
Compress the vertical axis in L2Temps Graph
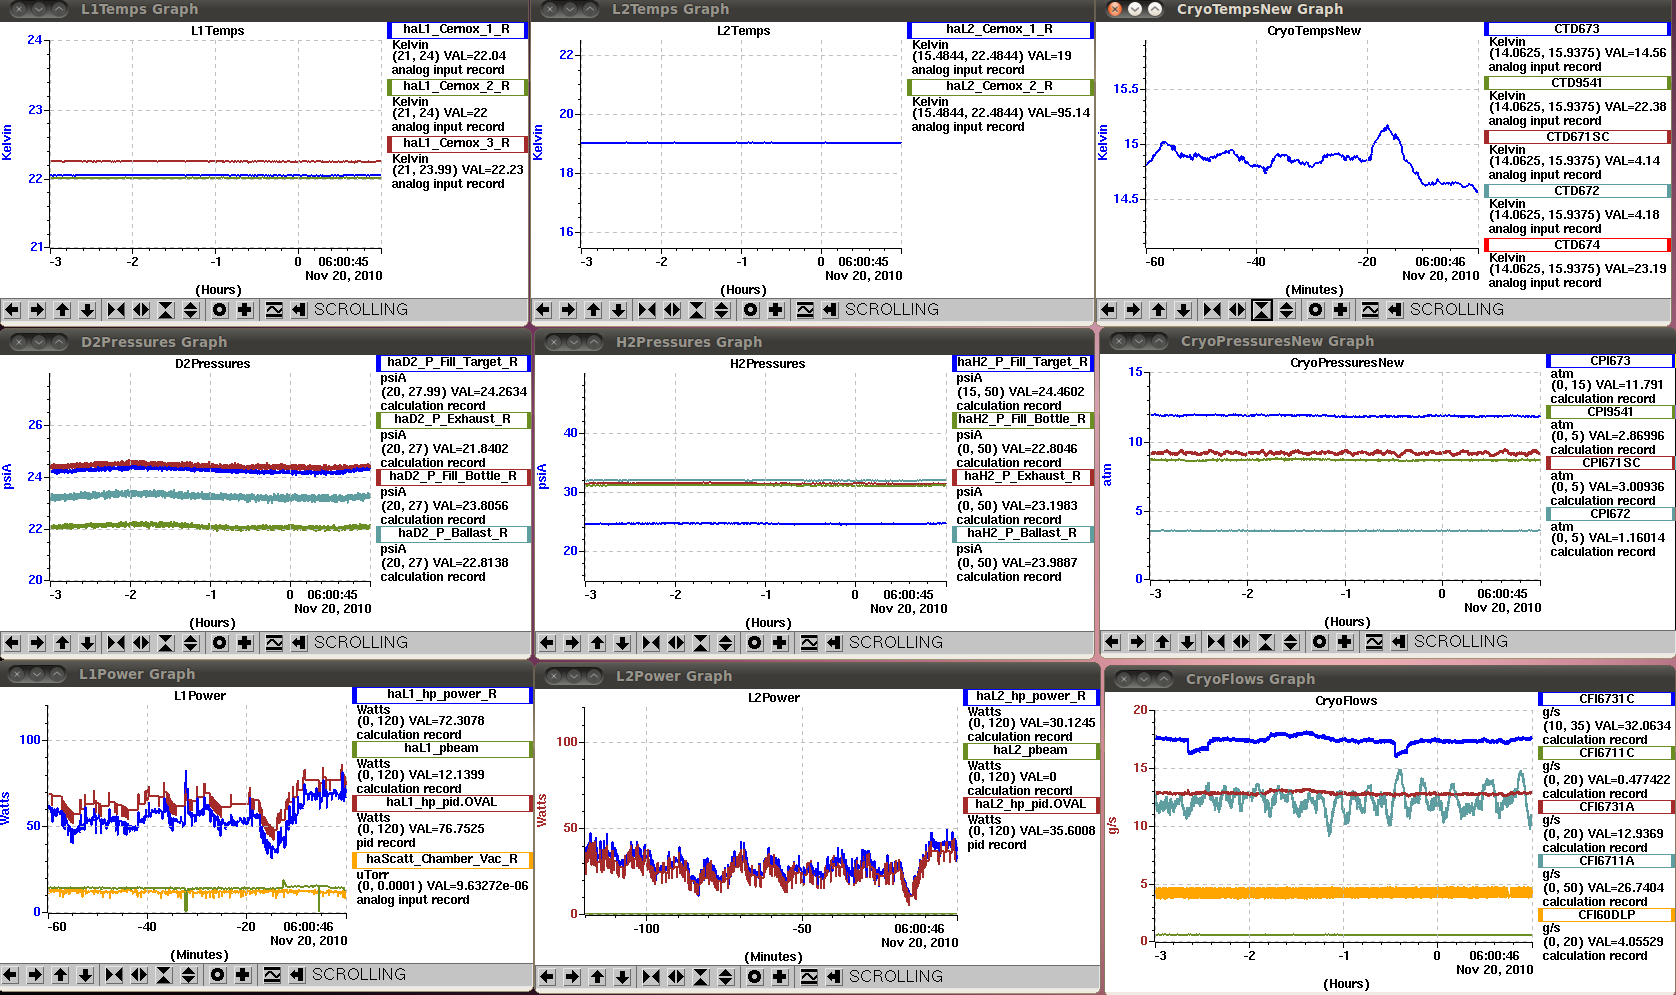697,310
